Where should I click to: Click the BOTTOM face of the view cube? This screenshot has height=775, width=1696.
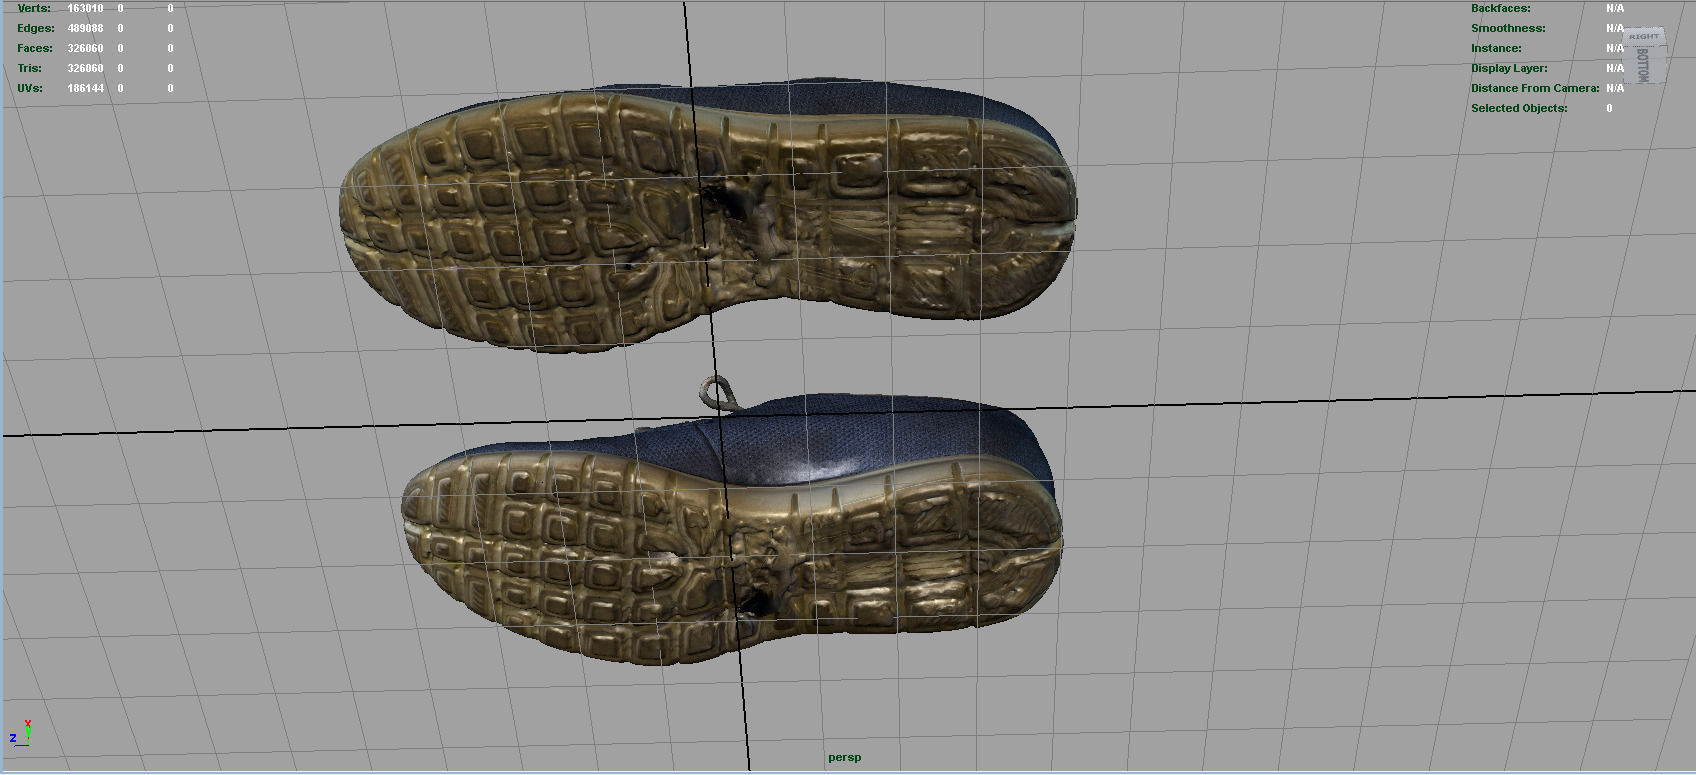(1644, 64)
